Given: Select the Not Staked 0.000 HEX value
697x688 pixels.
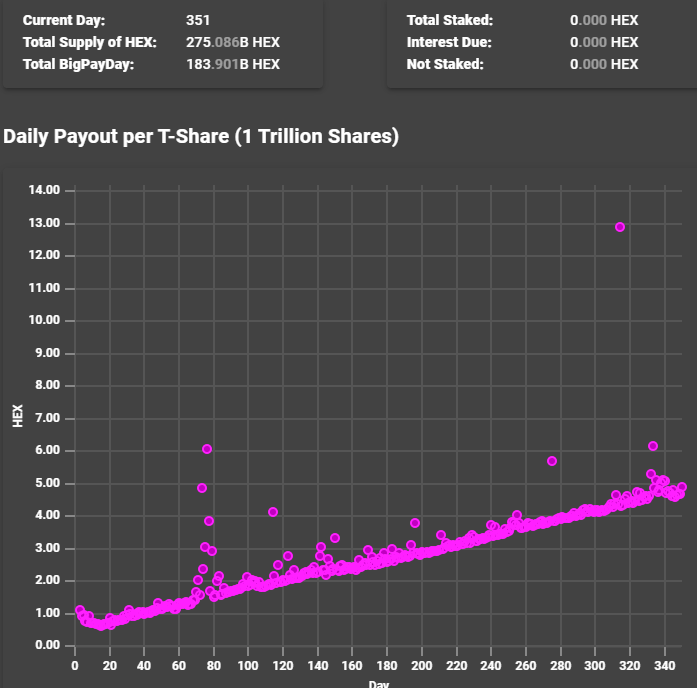Looking at the screenshot, I should [604, 64].
